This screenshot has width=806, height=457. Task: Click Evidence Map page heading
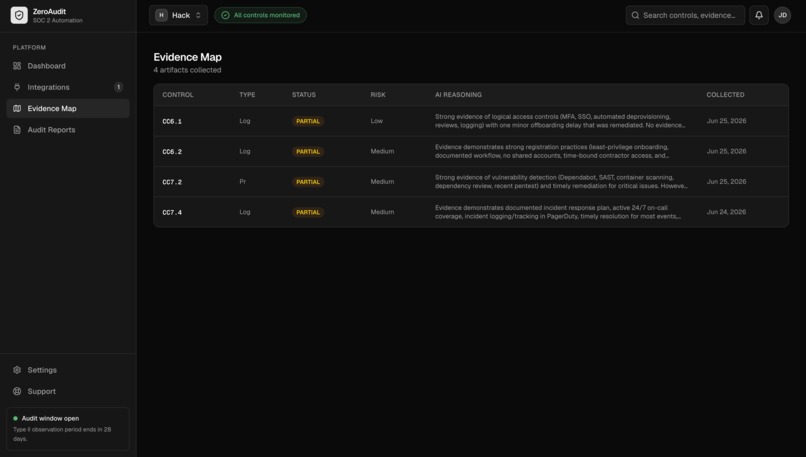click(x=188, y=57)
